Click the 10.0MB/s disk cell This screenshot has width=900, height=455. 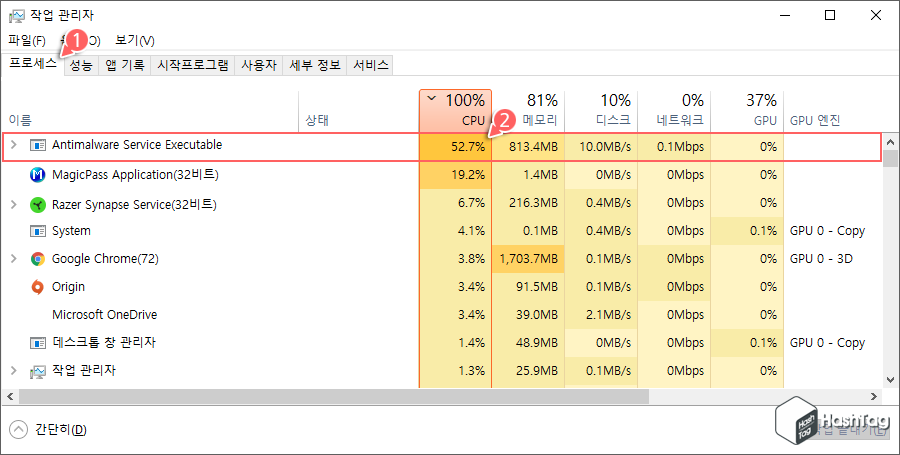pos(601,147)
